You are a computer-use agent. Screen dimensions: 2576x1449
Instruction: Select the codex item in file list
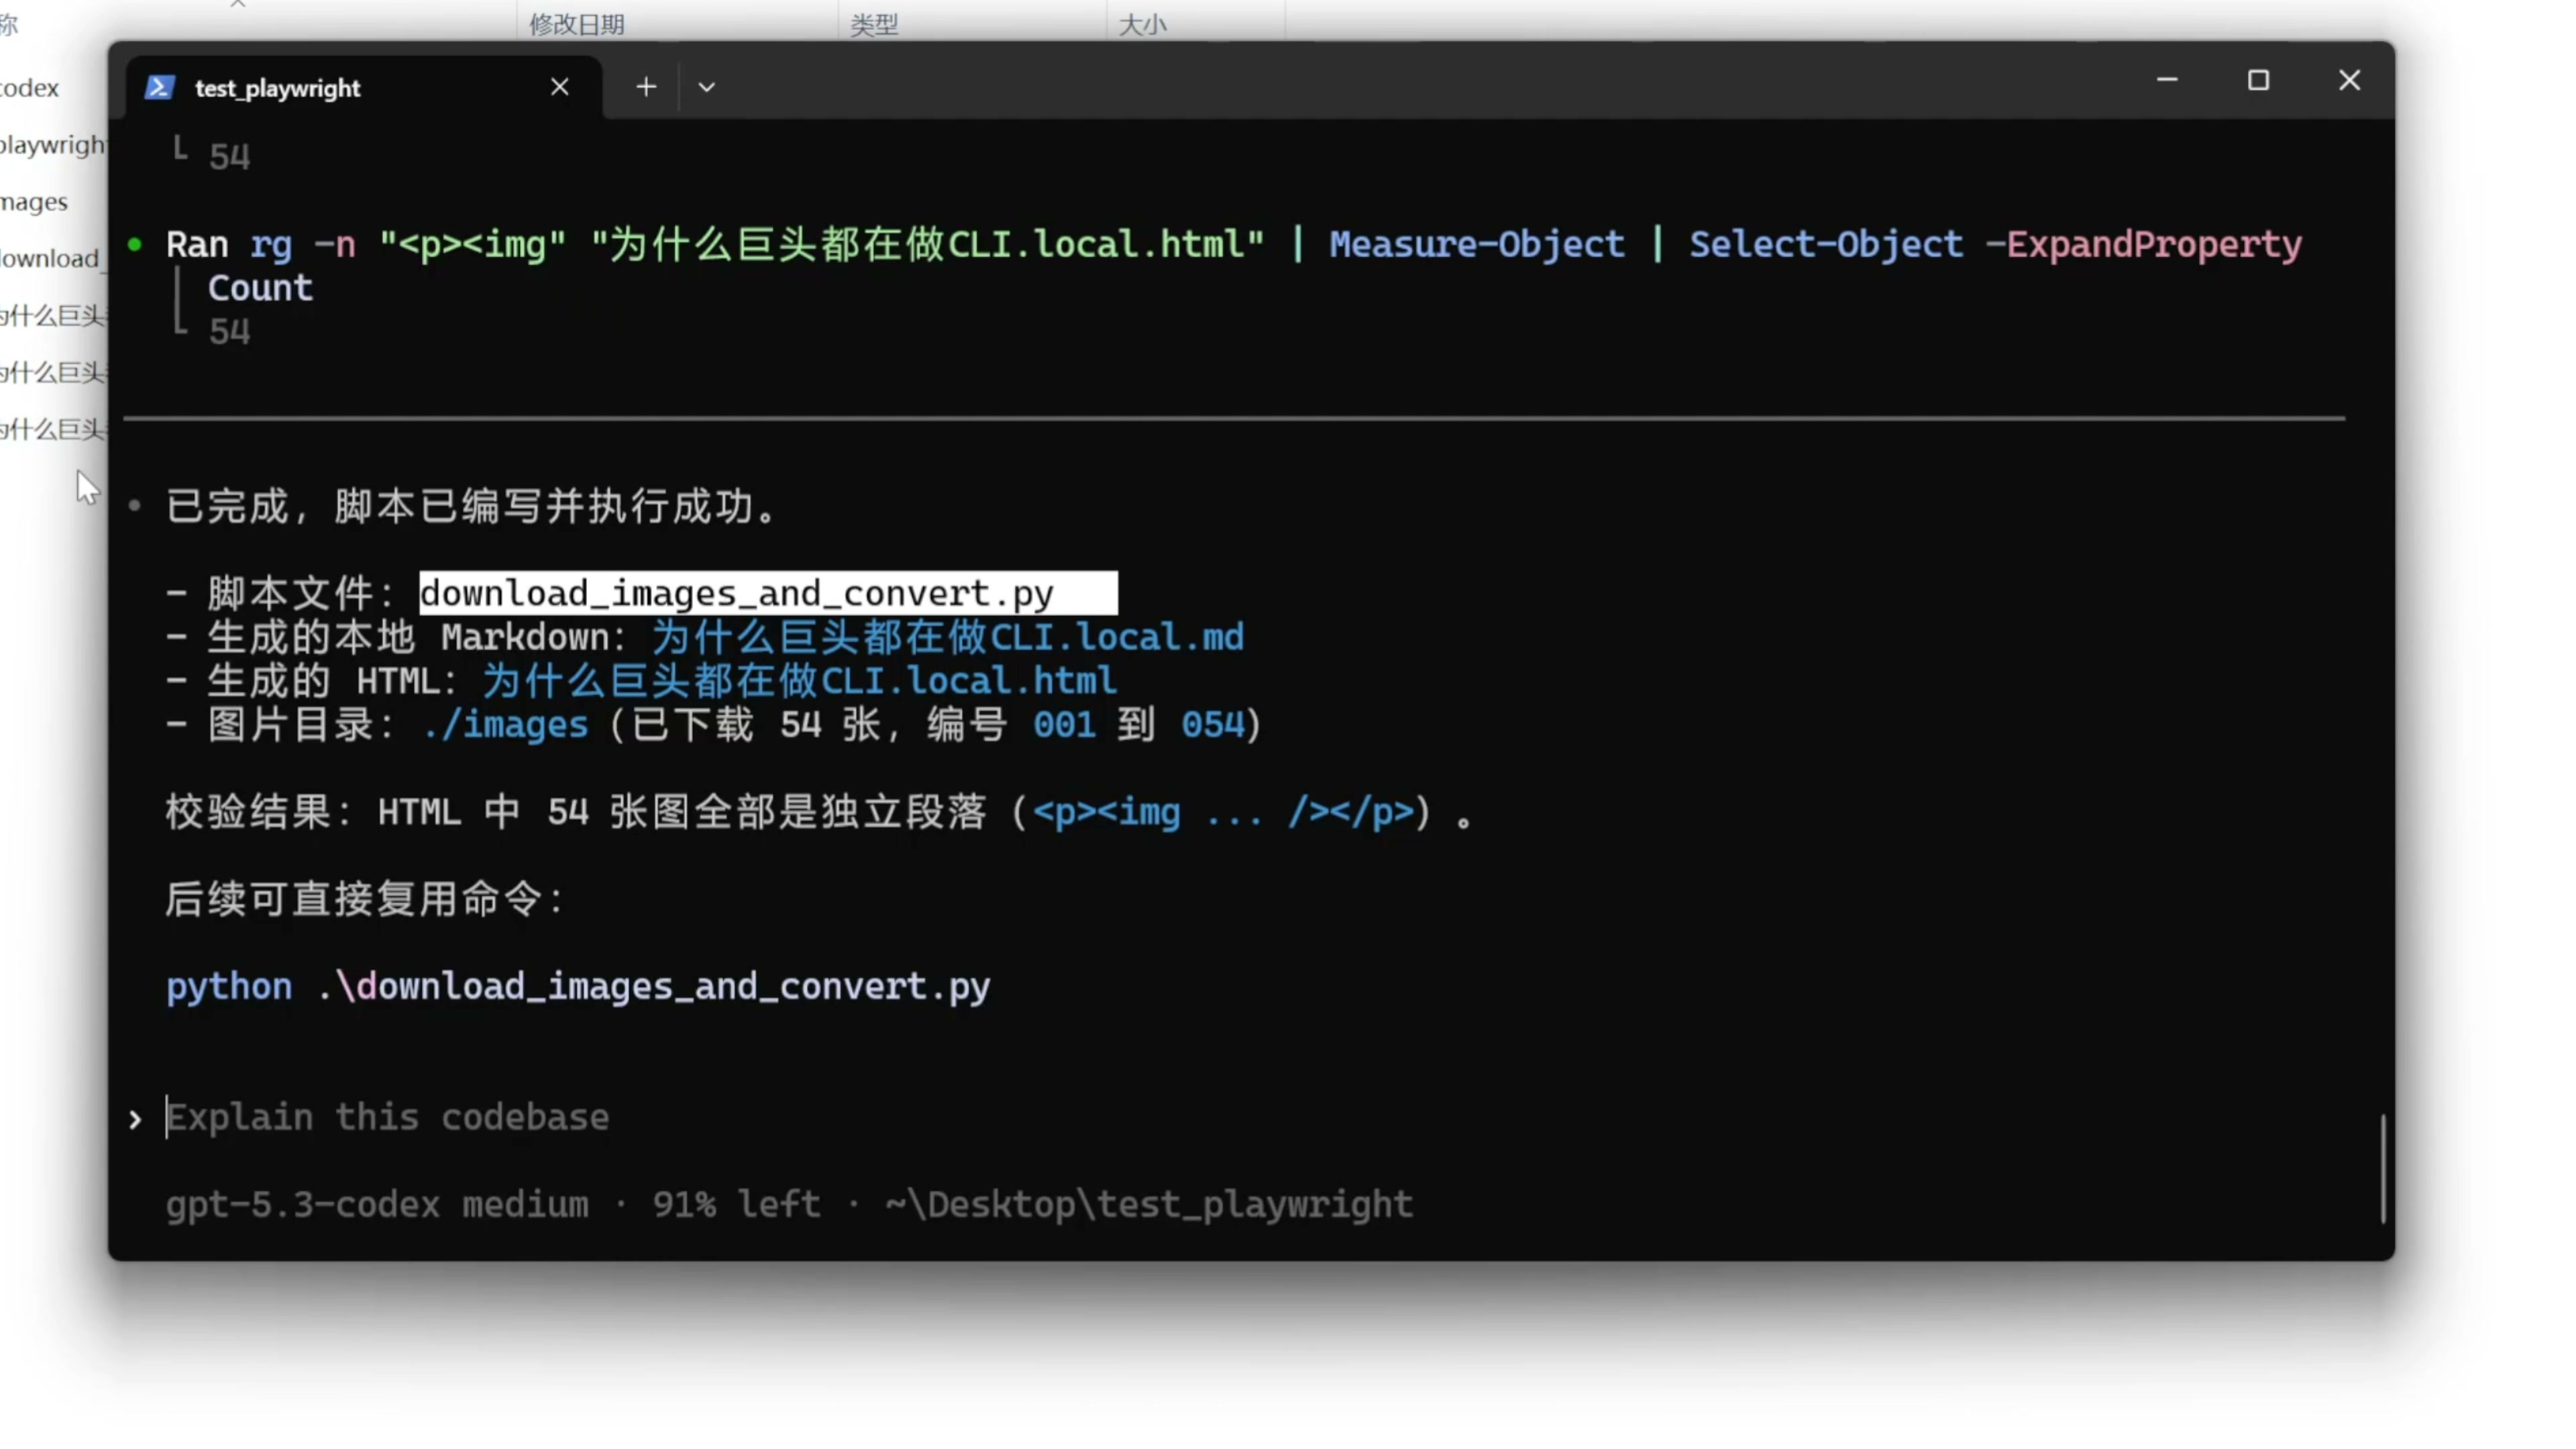[x=30, y=88]
